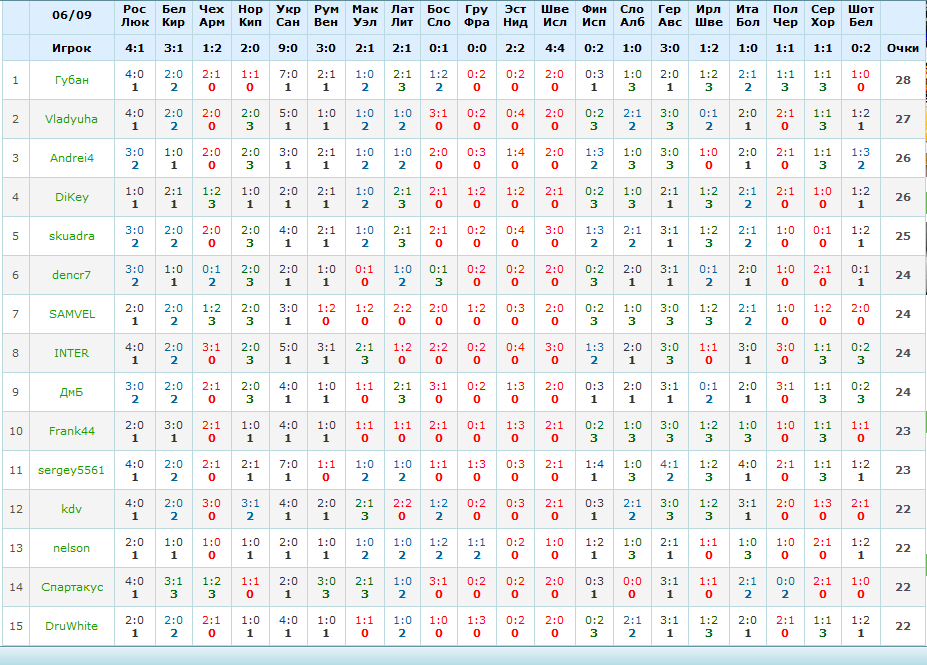Click the Очки column header
Screen dimensions: 927x665
(x=903, y=48)
